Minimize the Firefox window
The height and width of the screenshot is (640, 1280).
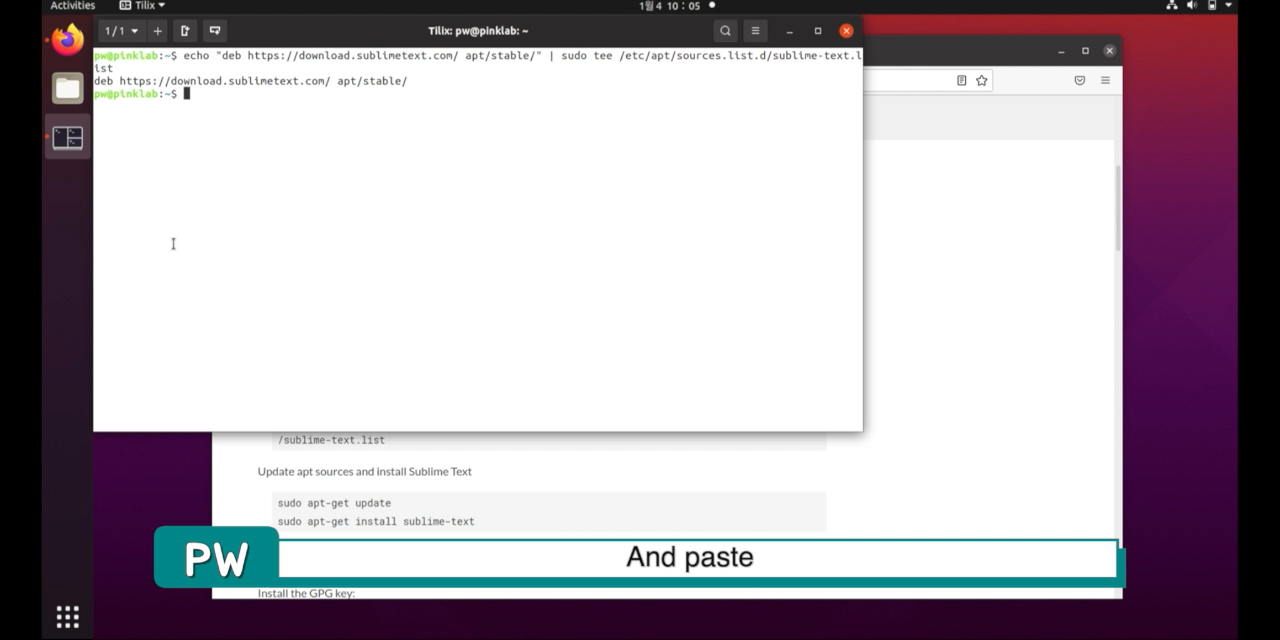(1061, 51)
